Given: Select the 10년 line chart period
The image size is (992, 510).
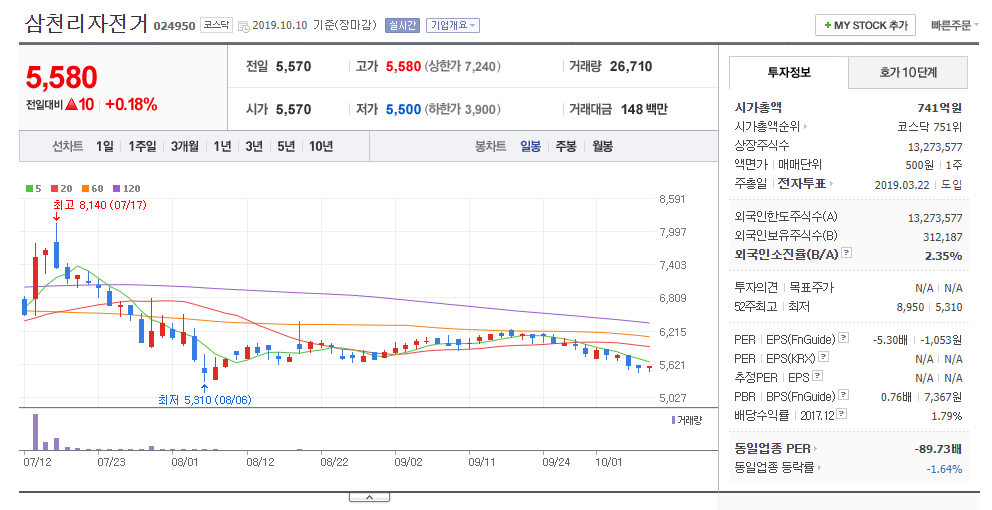Looking at the screenshot, I should pyautogui.click(x=321, y=146).
